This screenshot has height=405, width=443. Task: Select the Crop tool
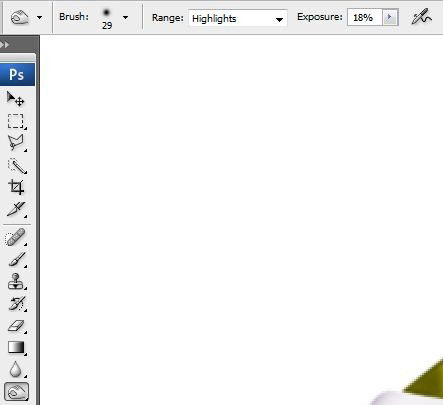pyautogui.click(x=16, y=187)
